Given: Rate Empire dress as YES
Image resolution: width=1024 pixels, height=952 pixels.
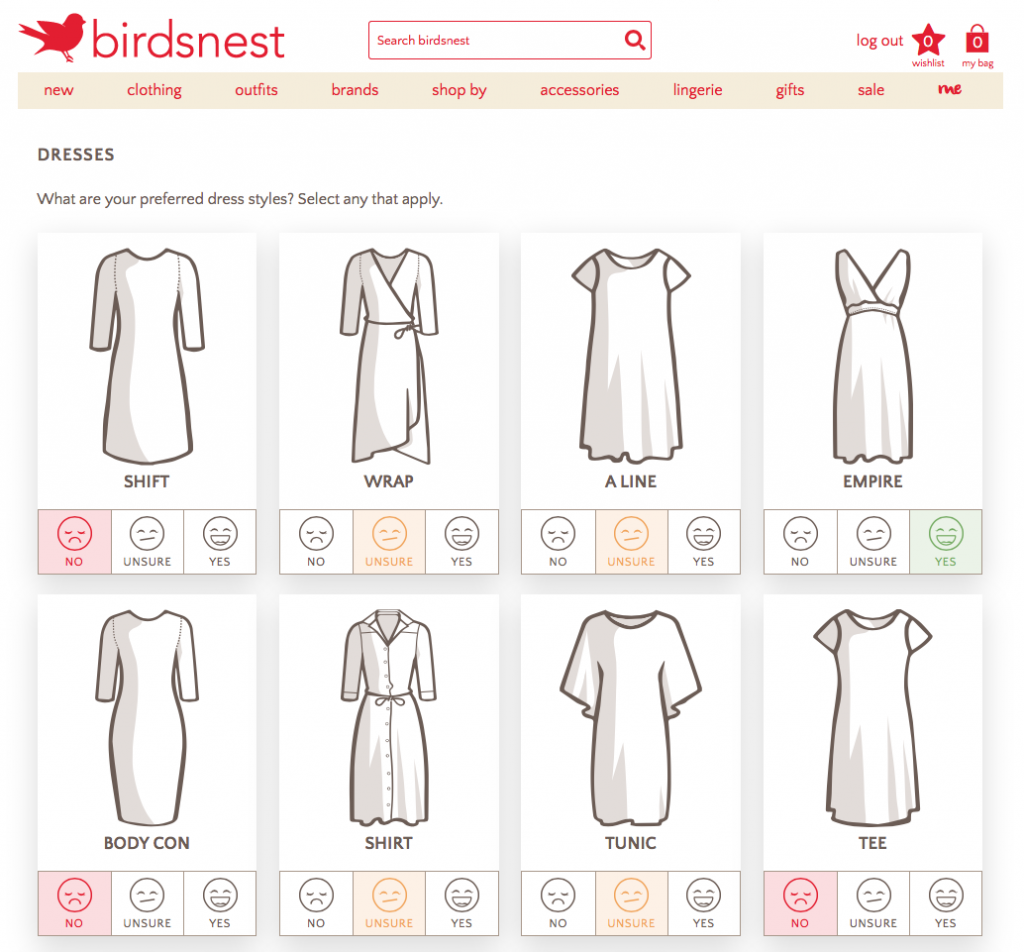Looking at the screenshot, I should pyautogui.click(x=946, y=542).
